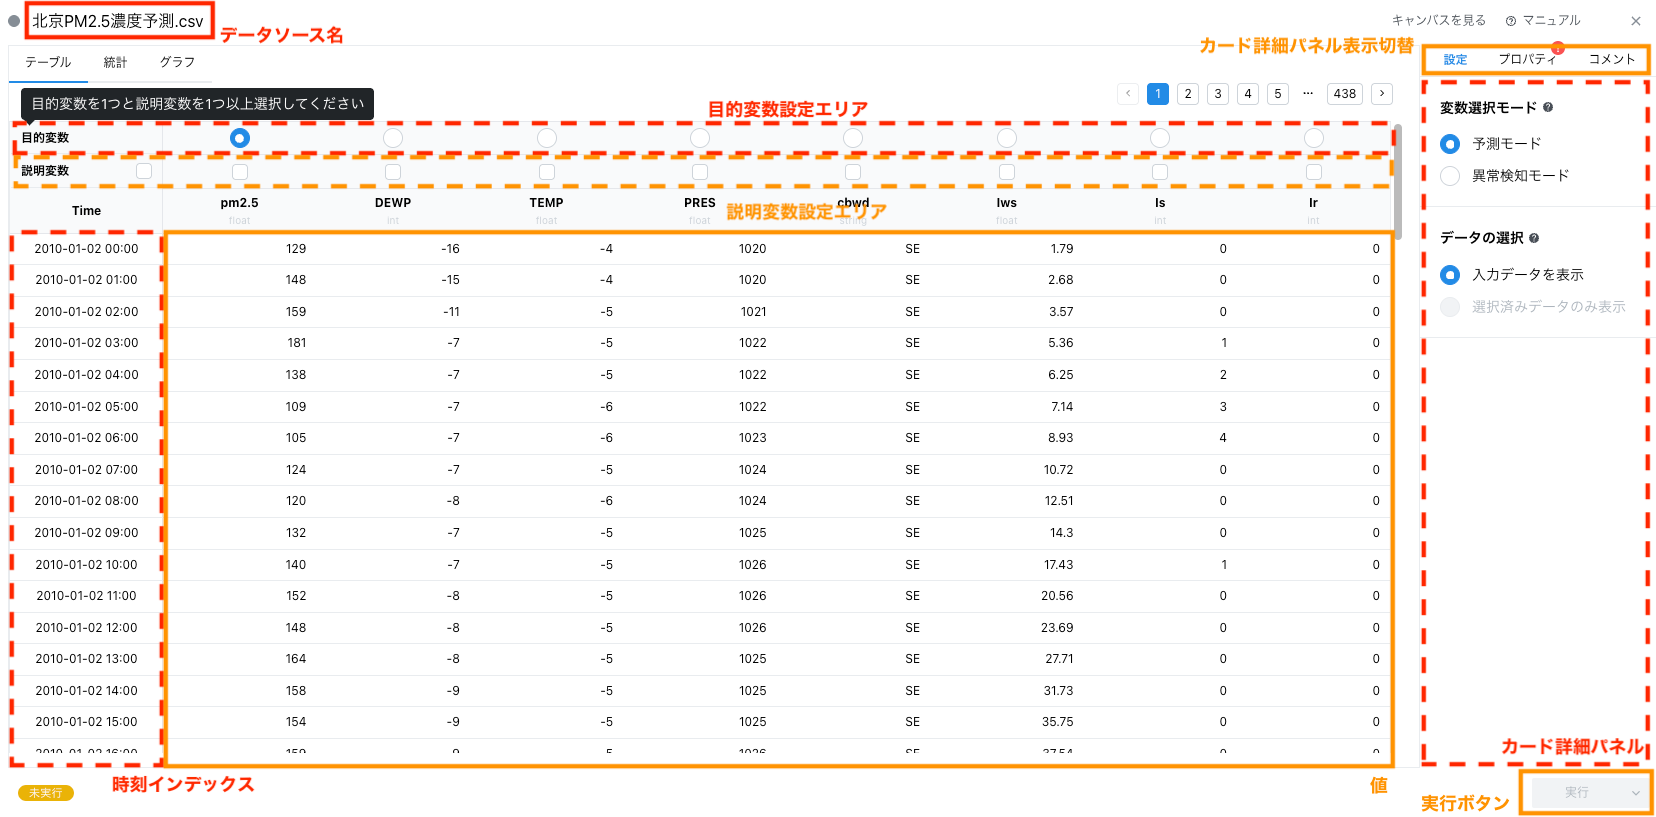Switch to the テーブル tab
Screen dimensions: 1656x817
(48, 62)
